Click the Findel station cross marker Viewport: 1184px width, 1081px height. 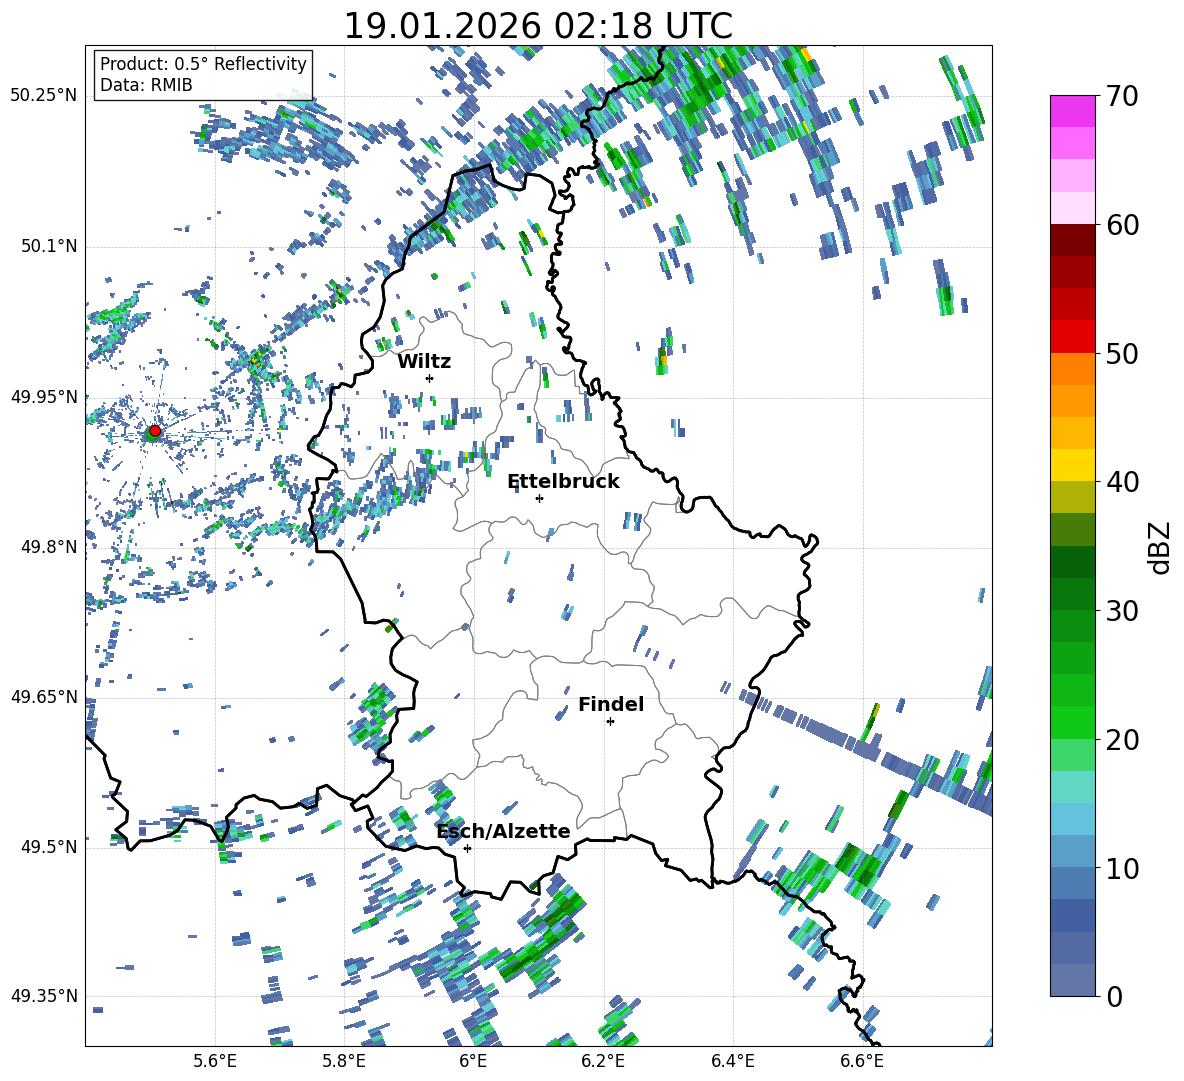(x=610, y=722)
